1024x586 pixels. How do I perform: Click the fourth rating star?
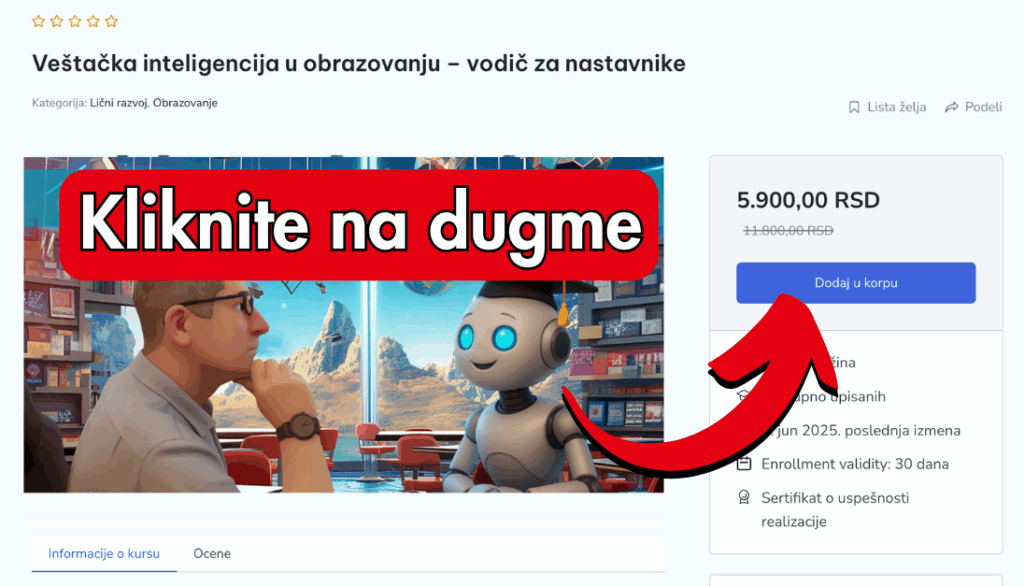click(x=93, y=22)
